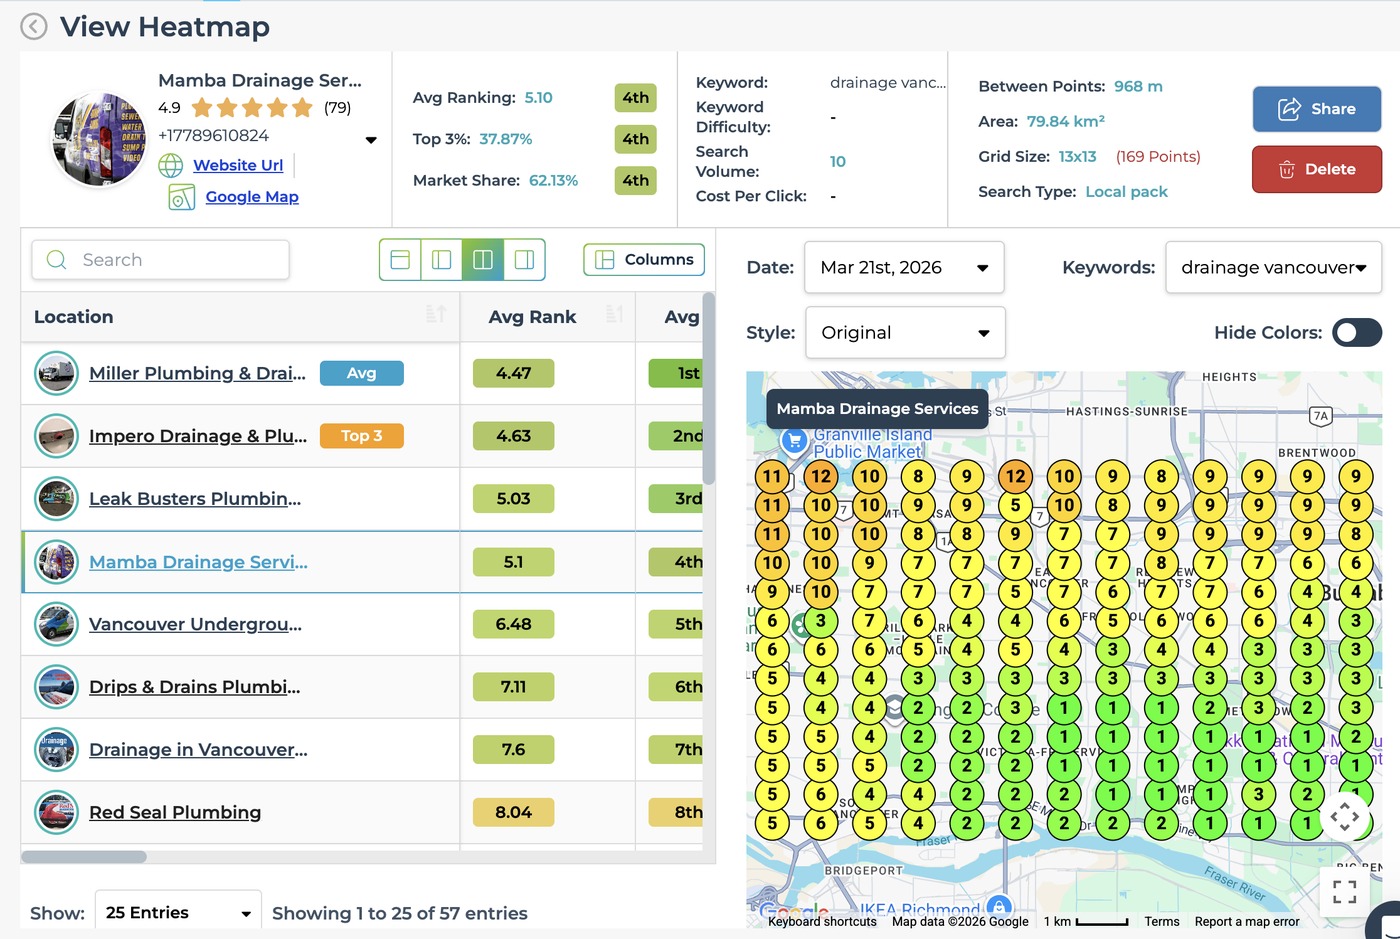Click Vancouver Underground row avatar icon
Screen dimensions: 1400x939
pyautogui.click(x=56, y=625)
